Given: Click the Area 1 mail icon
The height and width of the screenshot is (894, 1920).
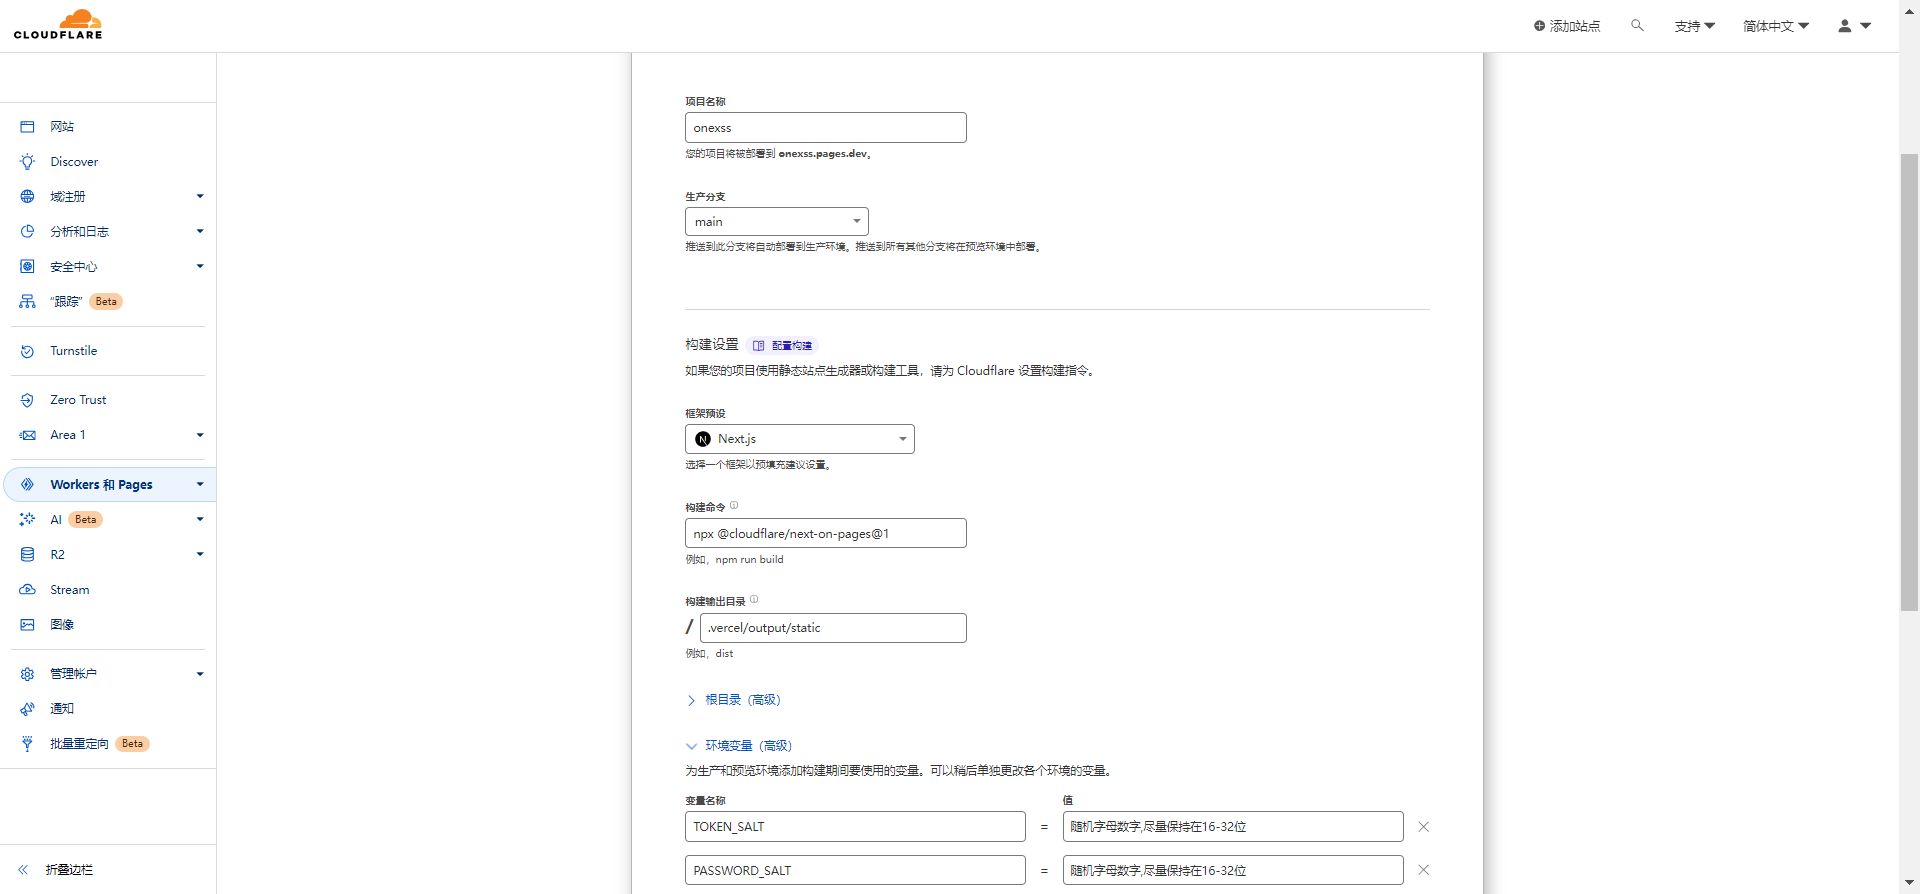Looking at the screenshot, I should click(27, 435).
